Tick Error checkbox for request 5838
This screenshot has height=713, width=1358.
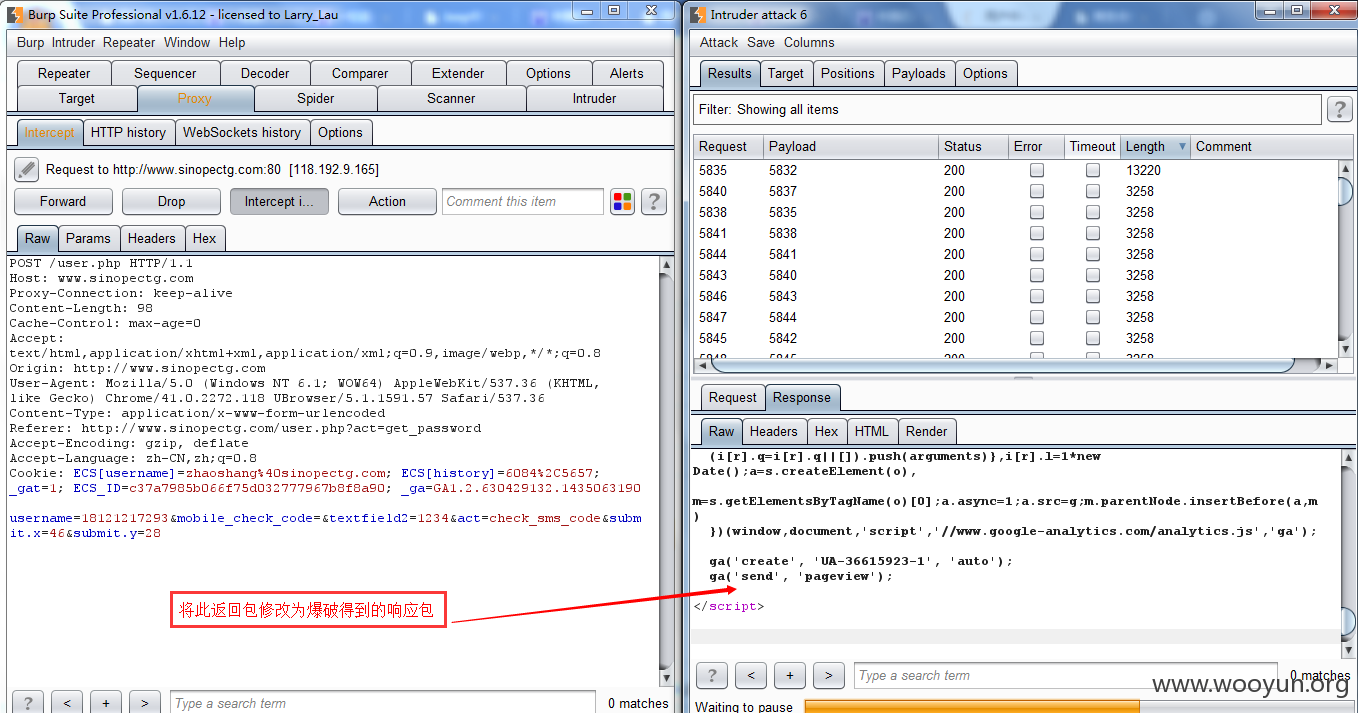[x=1037, y=212]
